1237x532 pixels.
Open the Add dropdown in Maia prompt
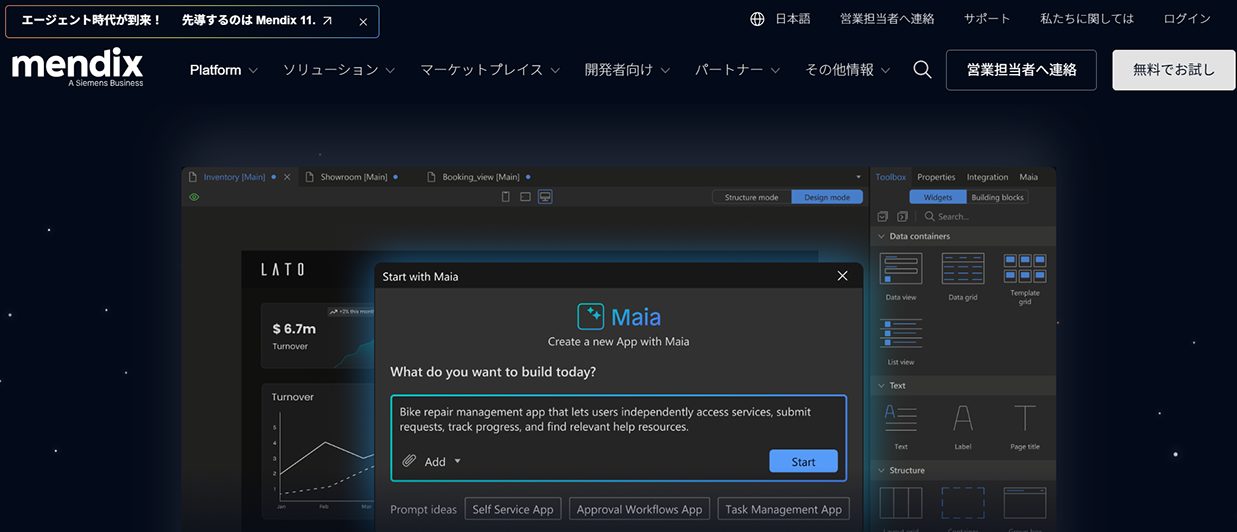point(443,461)
